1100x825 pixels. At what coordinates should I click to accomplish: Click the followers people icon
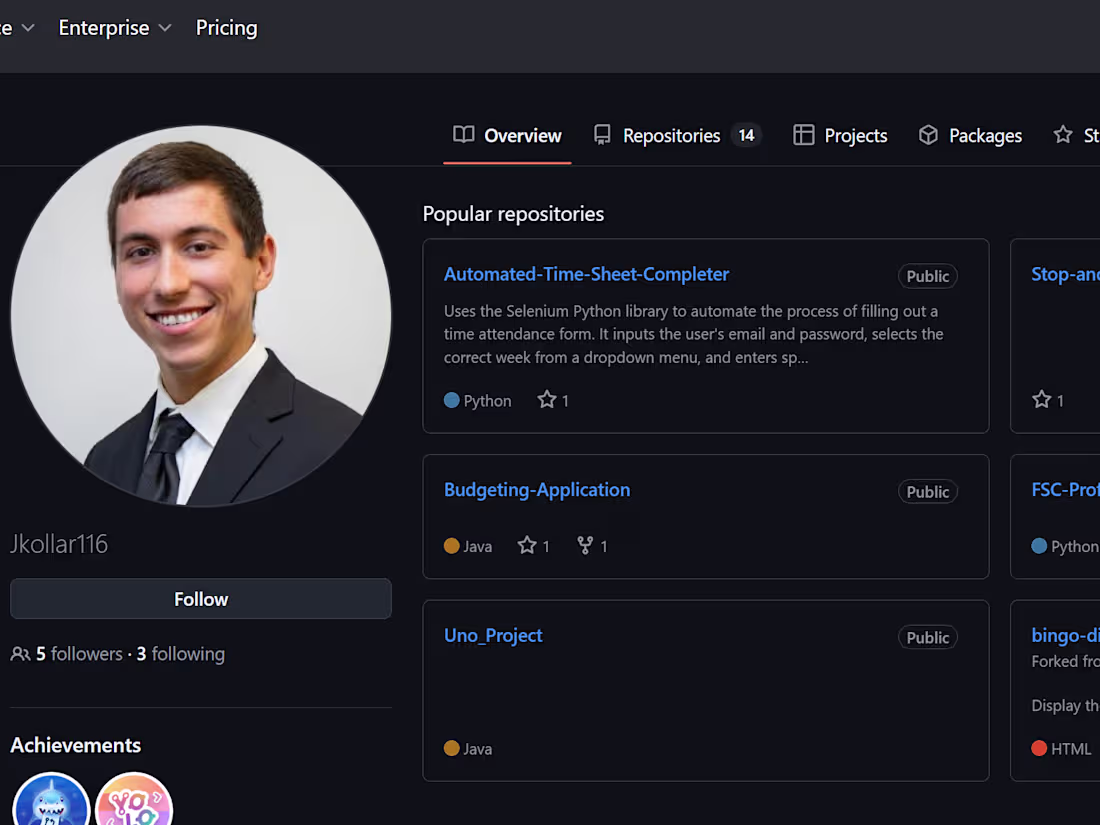20,654
